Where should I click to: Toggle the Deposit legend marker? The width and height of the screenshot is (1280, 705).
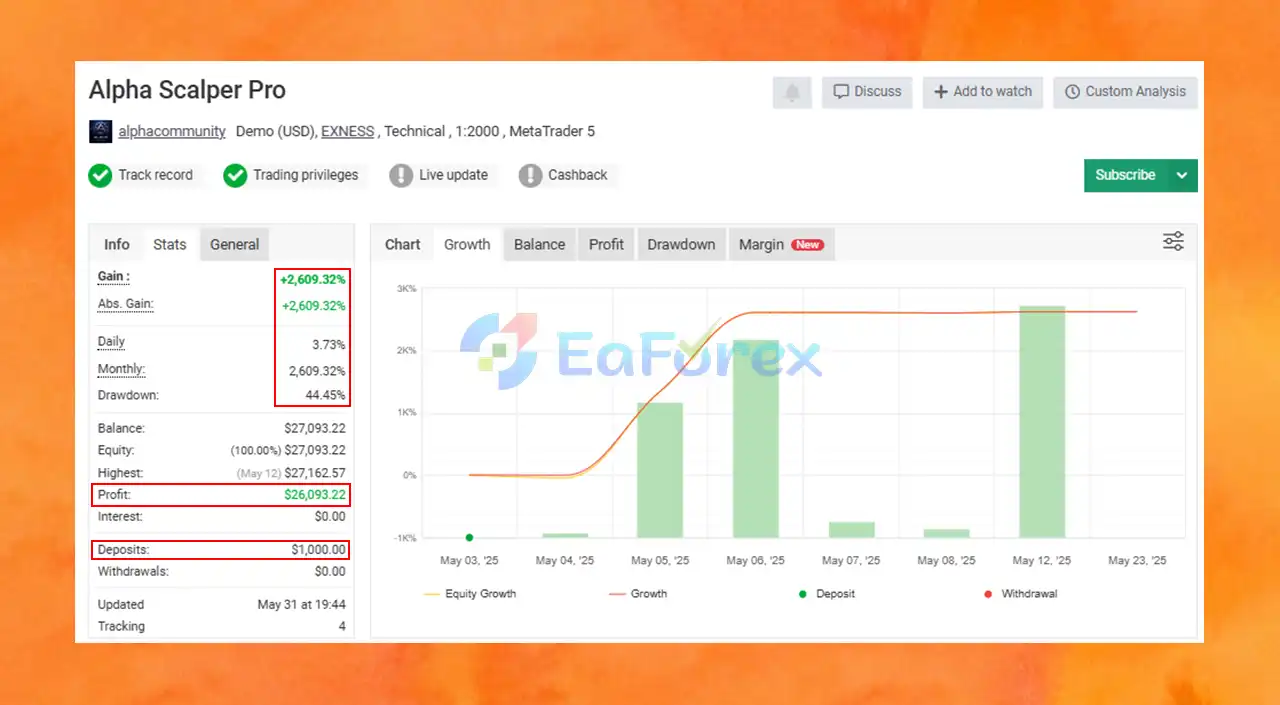tap(826, 594)
